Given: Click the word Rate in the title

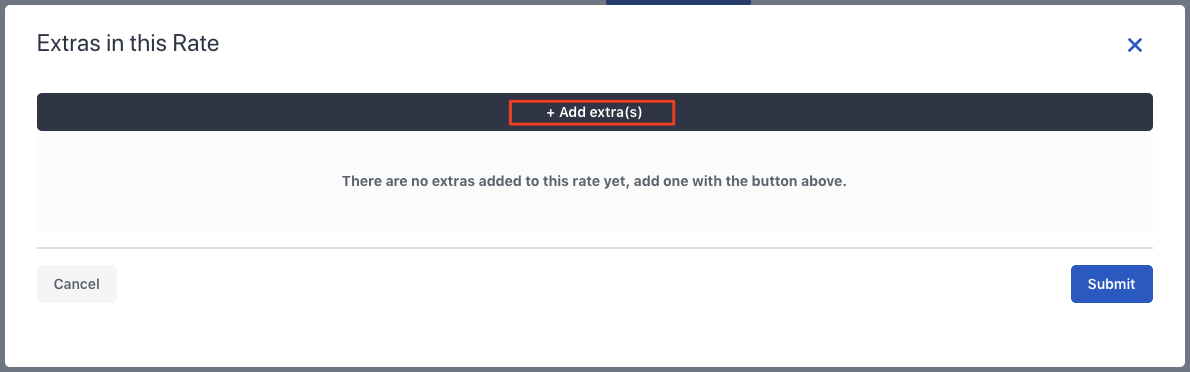Looking at the screenshot, I should point(200,43).
